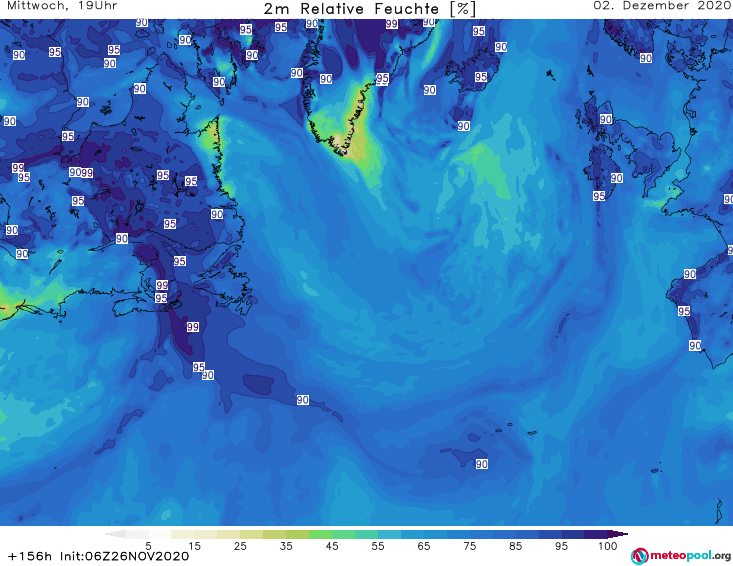Click the legend value 75
This screenshot has width=733, height=566.
point(469,546)
